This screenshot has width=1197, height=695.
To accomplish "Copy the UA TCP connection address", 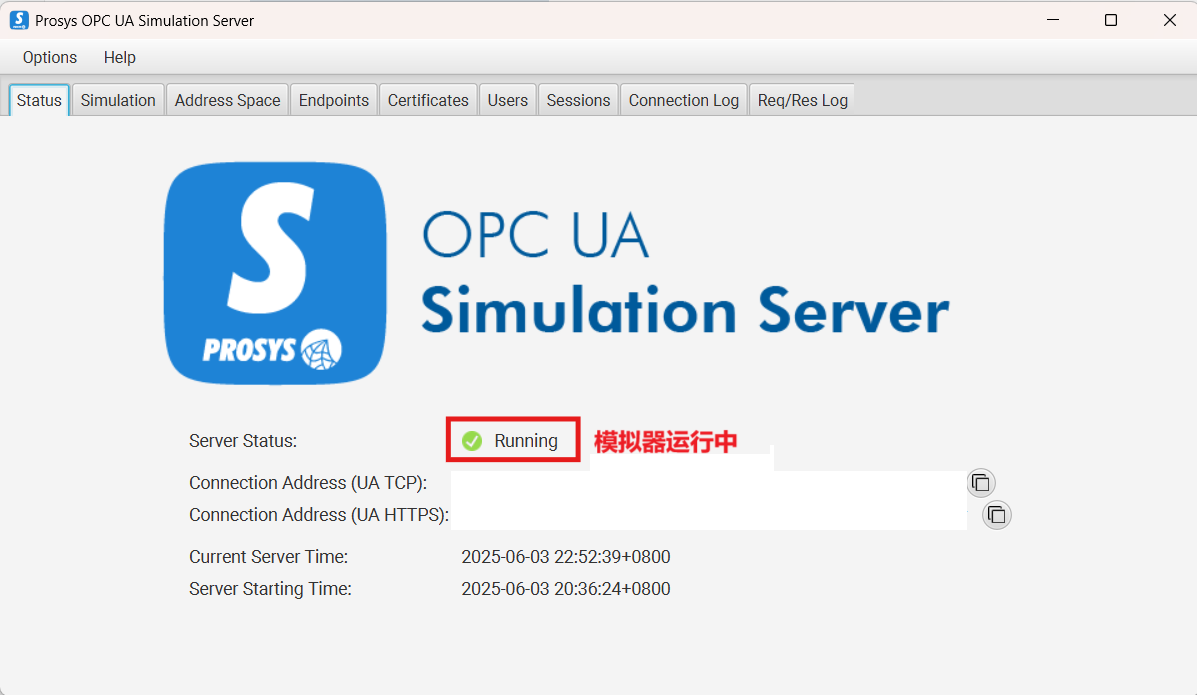I will 981,483.
